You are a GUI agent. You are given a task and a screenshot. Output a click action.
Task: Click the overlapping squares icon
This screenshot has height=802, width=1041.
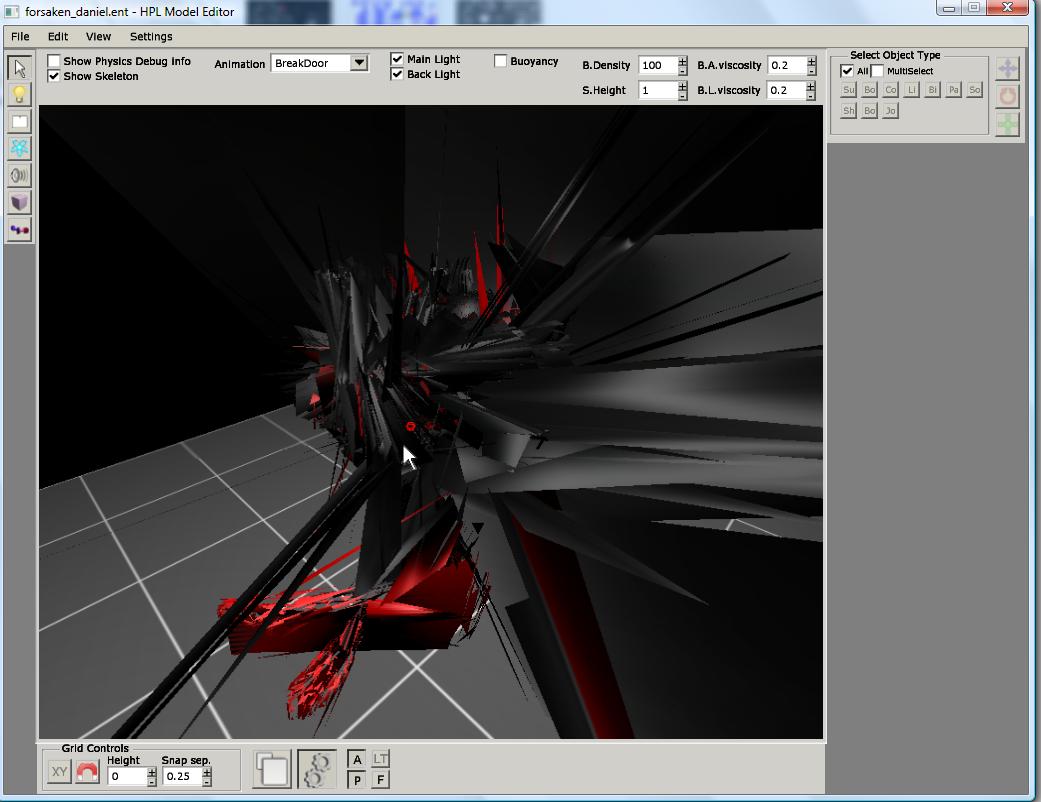point(272,769)
